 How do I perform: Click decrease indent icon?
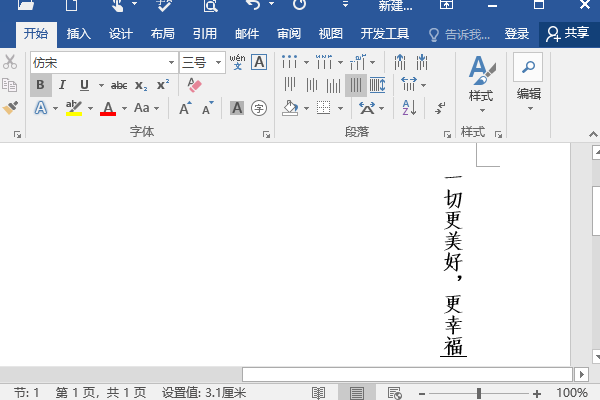coord(400,62)
